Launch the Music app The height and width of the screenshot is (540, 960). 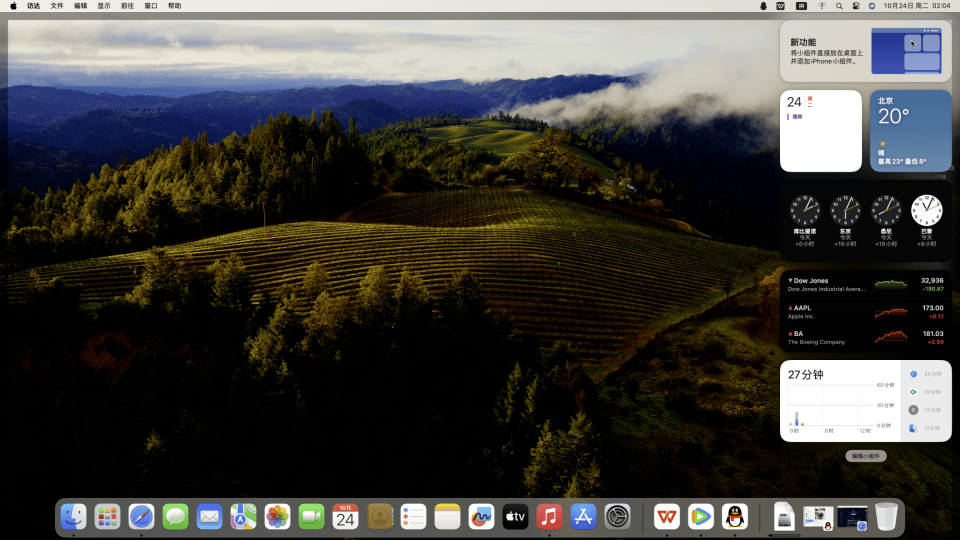point(548,517)
